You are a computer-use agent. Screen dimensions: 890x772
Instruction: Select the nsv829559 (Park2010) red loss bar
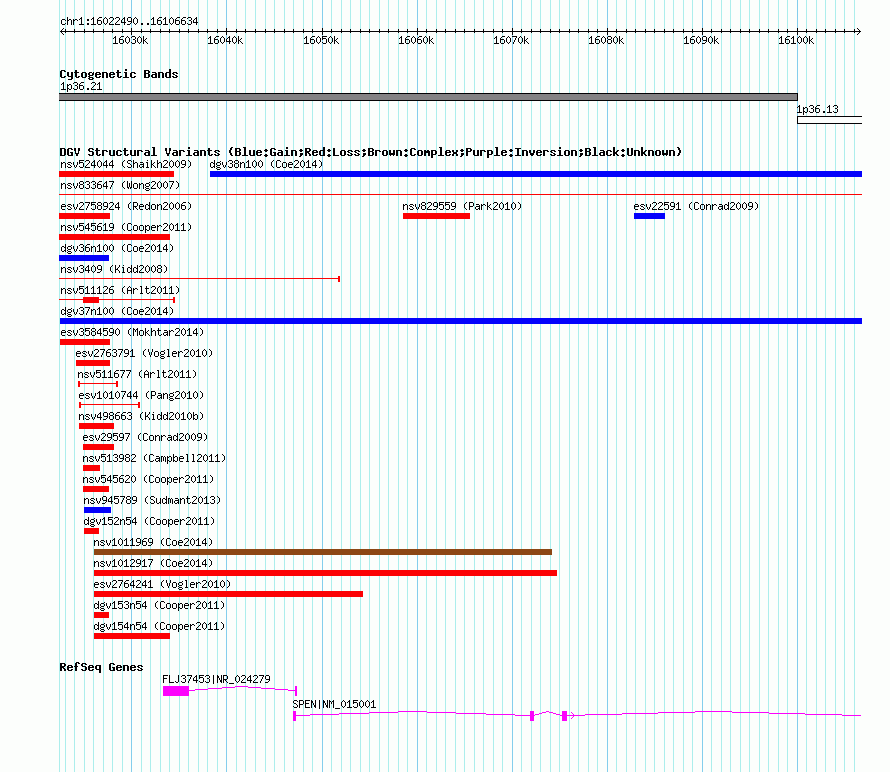(x=436, y=216)
